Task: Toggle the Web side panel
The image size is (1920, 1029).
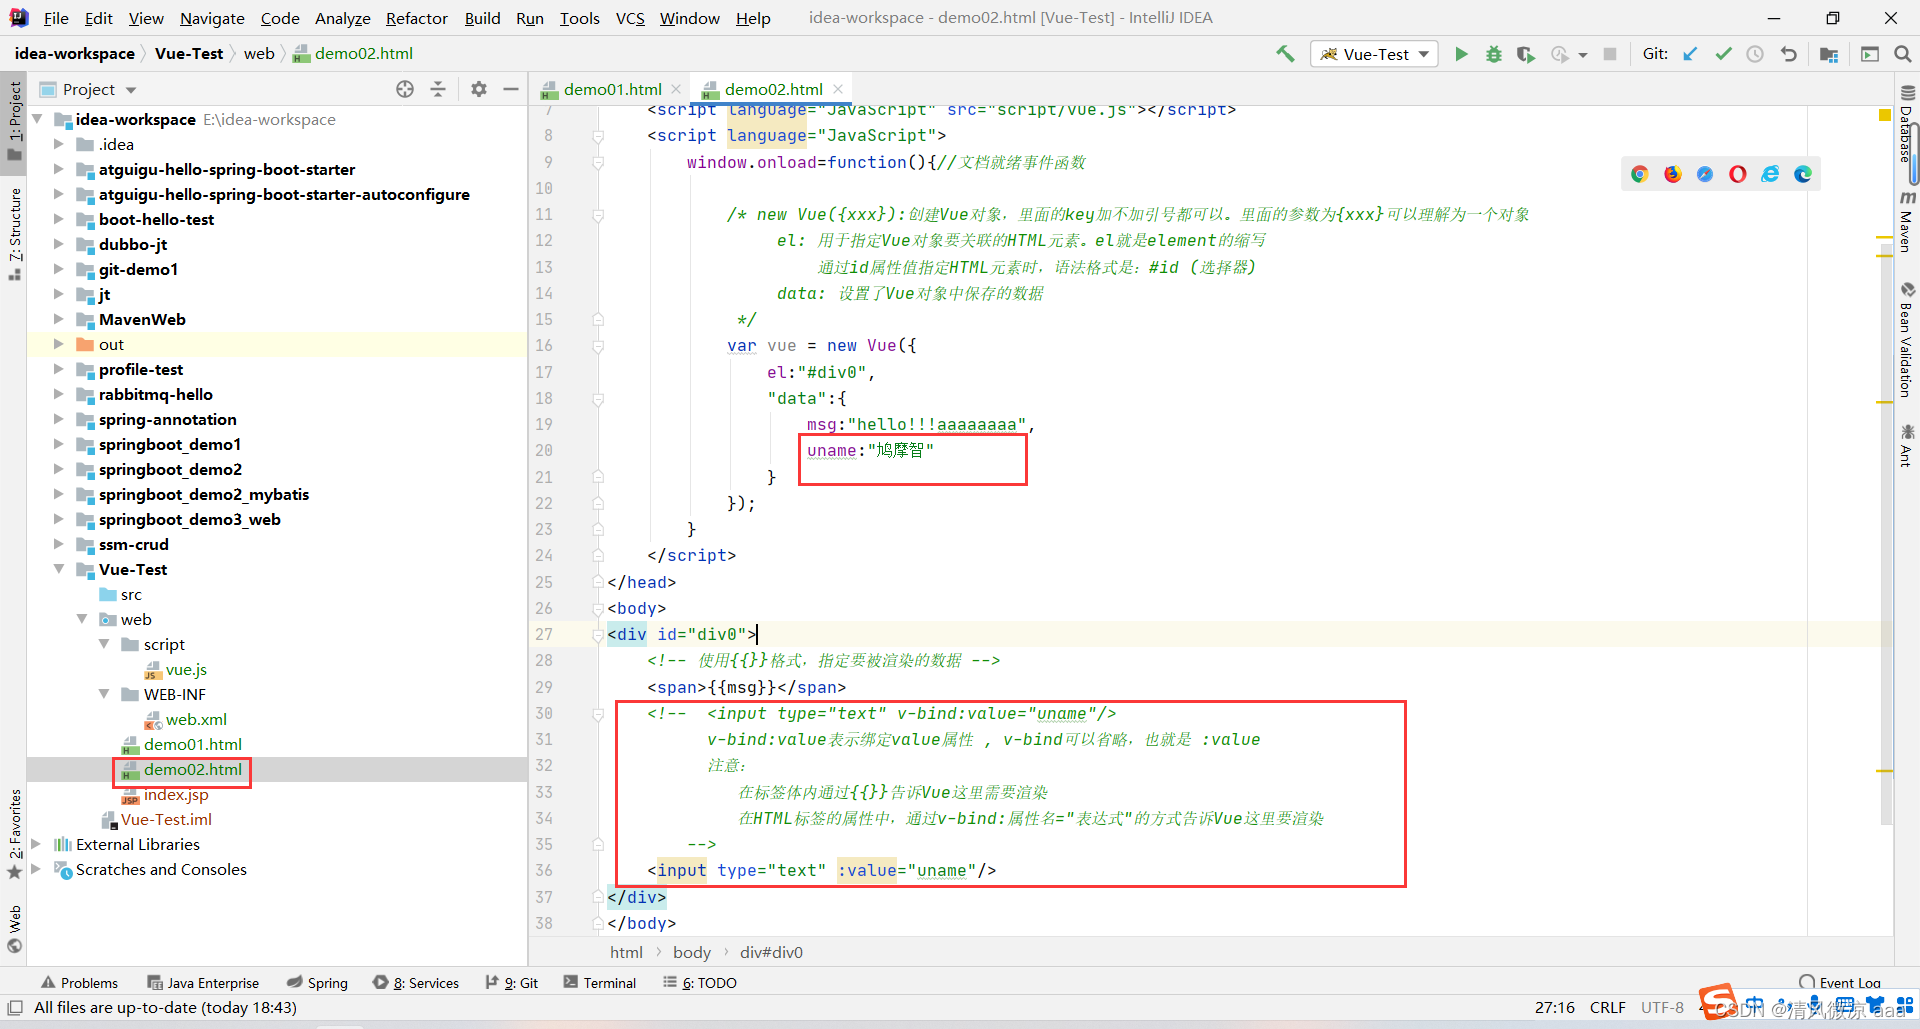Action: (x=14, y=929)
